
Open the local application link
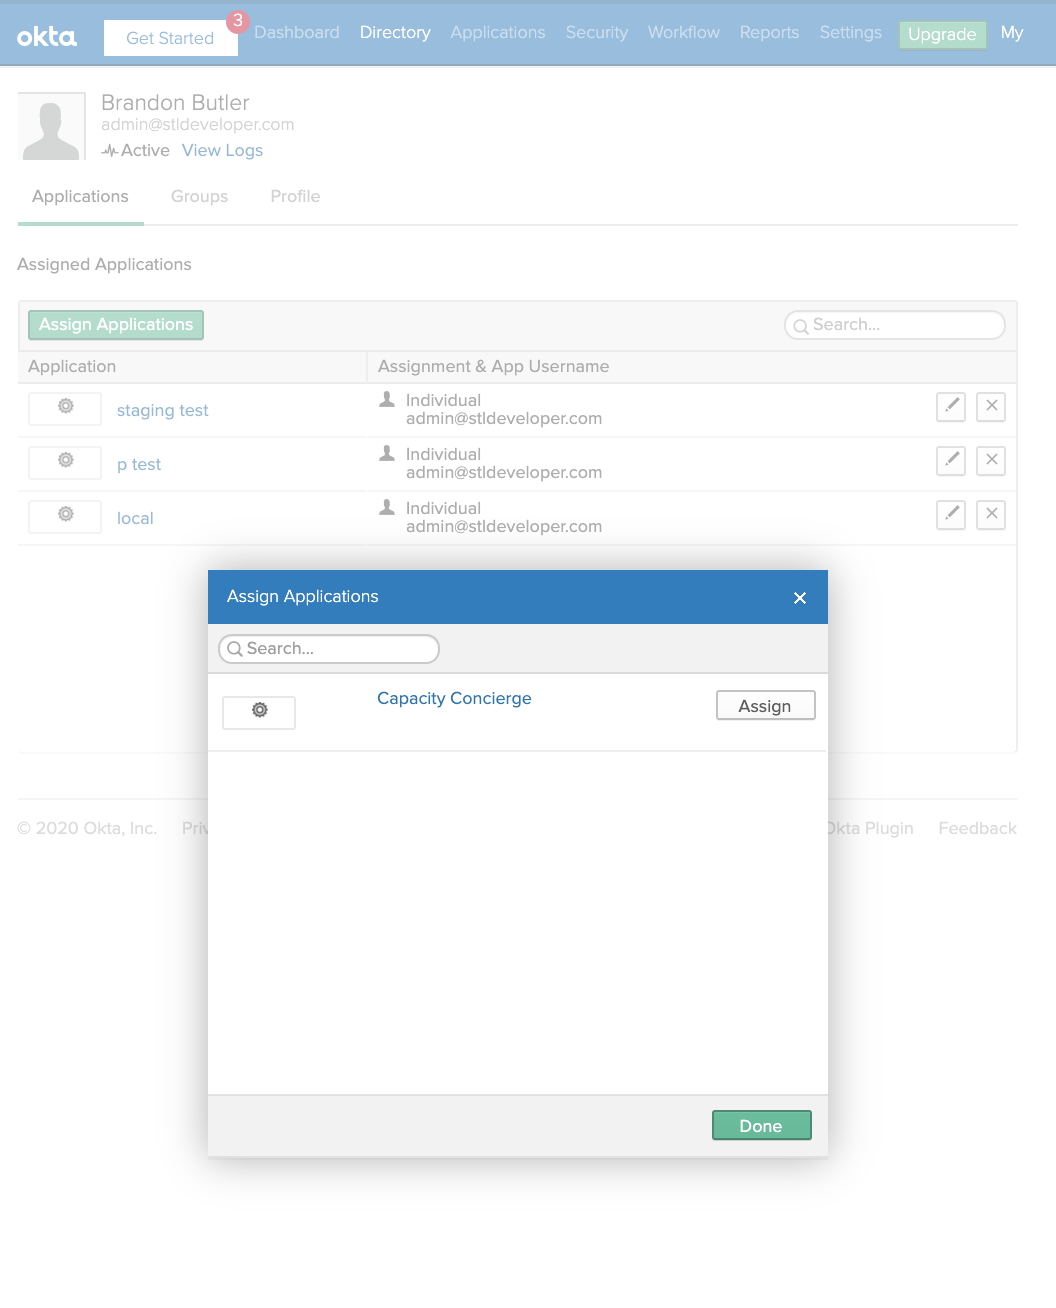click(135, 518)
